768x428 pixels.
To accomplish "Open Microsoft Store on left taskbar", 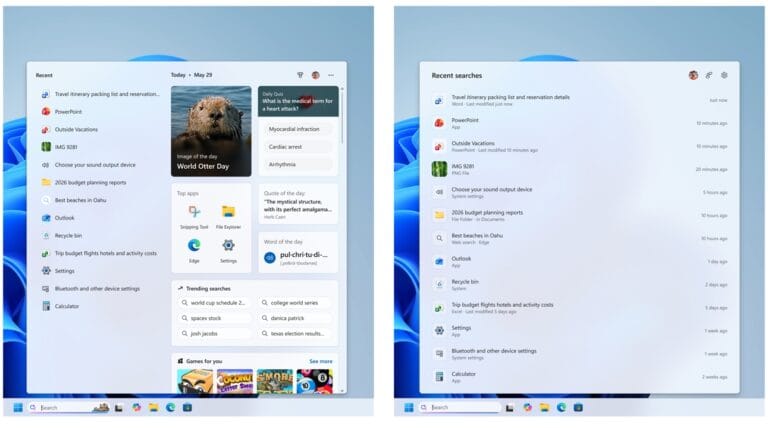I will (187, 407).
